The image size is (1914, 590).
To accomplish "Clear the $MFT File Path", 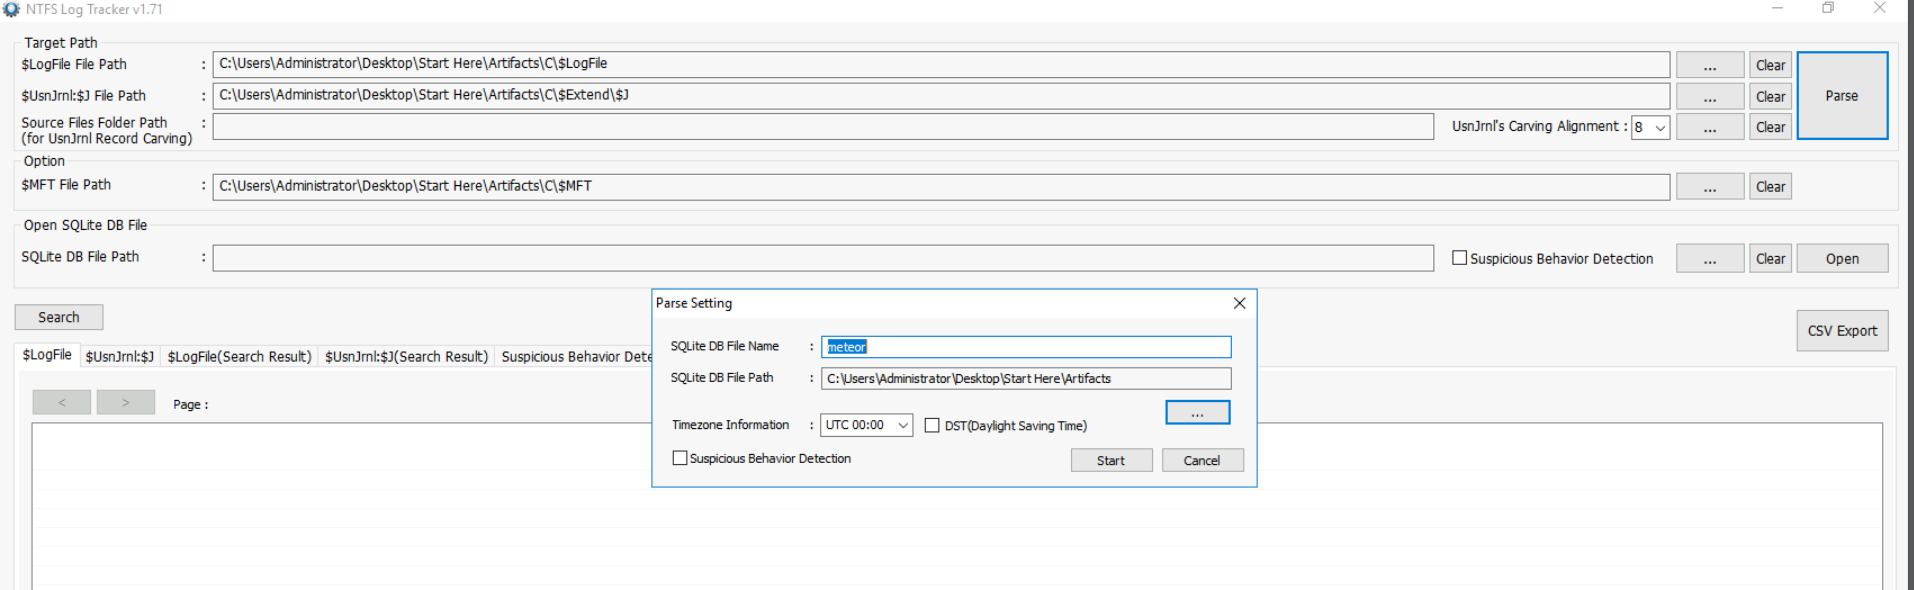I will point(1770,187).
